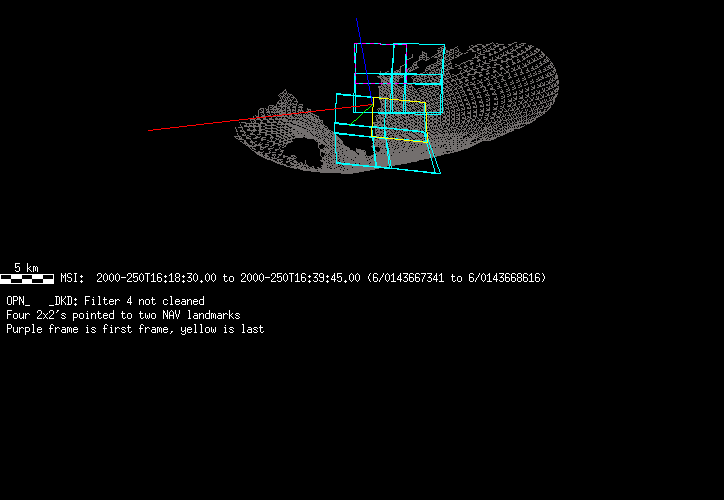Click the 5 km scale bar
The height and width of the screenshot is (500, 724).
click(27, 278)
